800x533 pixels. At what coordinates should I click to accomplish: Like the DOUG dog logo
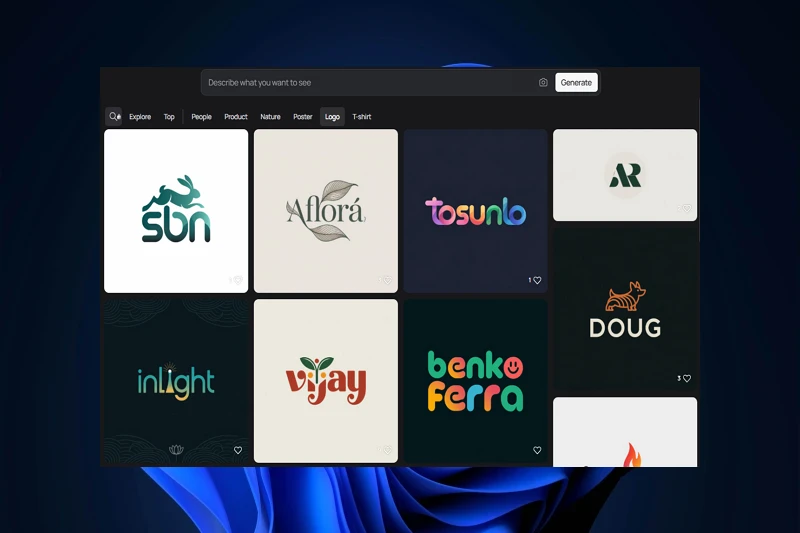click(687, 378)
